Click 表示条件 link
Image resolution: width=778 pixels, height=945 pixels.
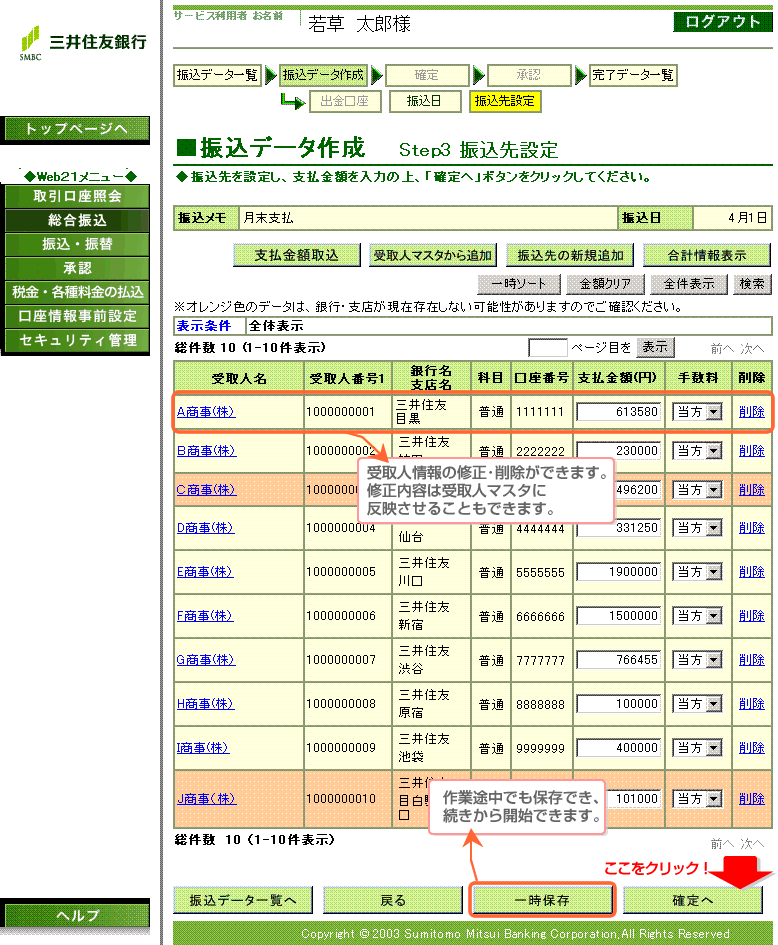204,326
